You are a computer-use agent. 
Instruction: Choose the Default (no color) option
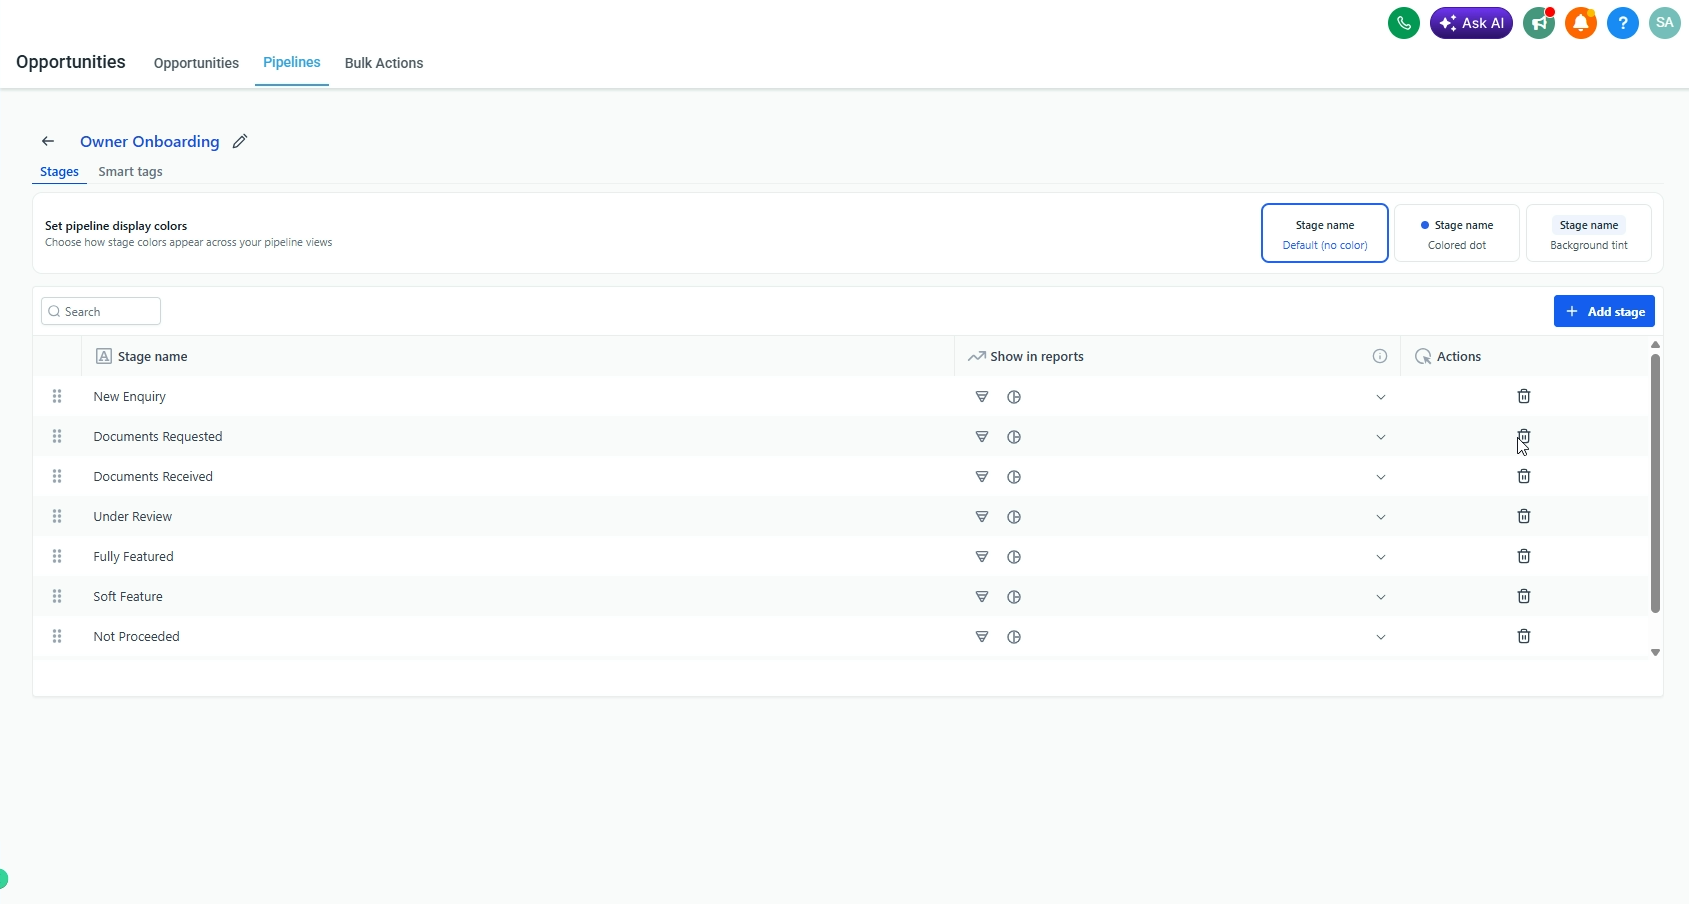click(1325, 234)
